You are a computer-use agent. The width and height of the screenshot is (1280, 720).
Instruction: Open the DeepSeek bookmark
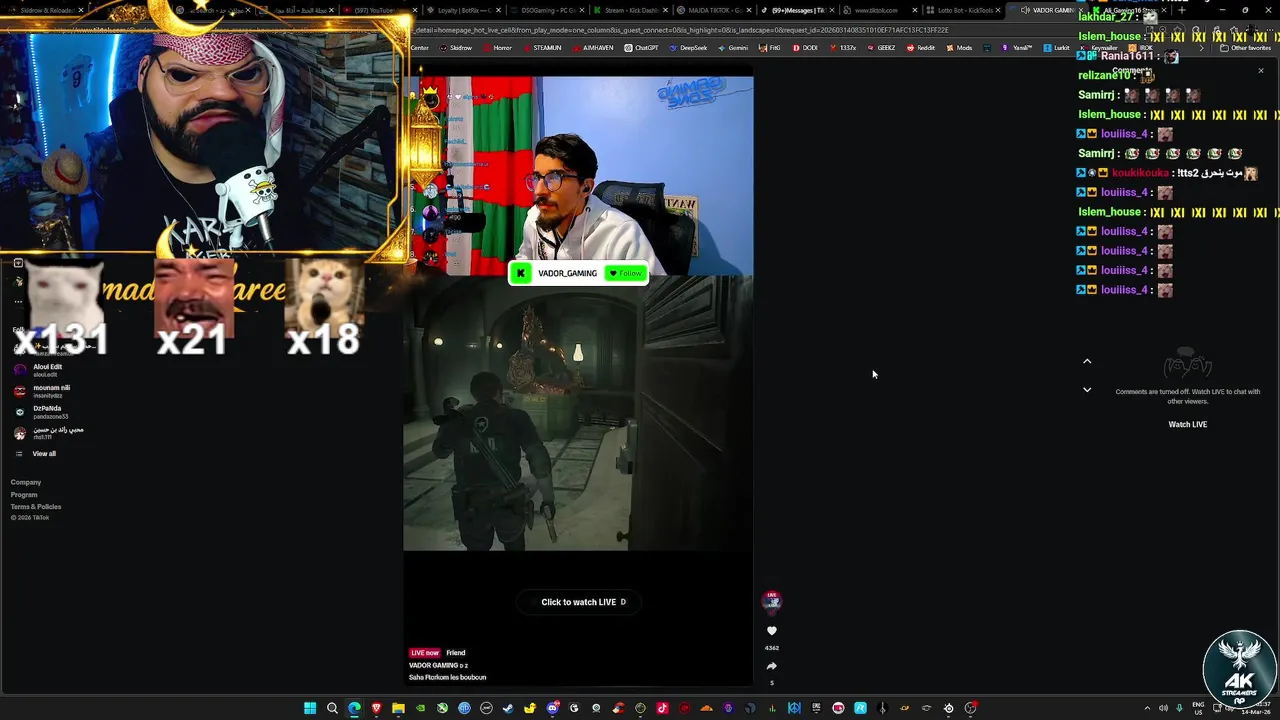point(688,48)
